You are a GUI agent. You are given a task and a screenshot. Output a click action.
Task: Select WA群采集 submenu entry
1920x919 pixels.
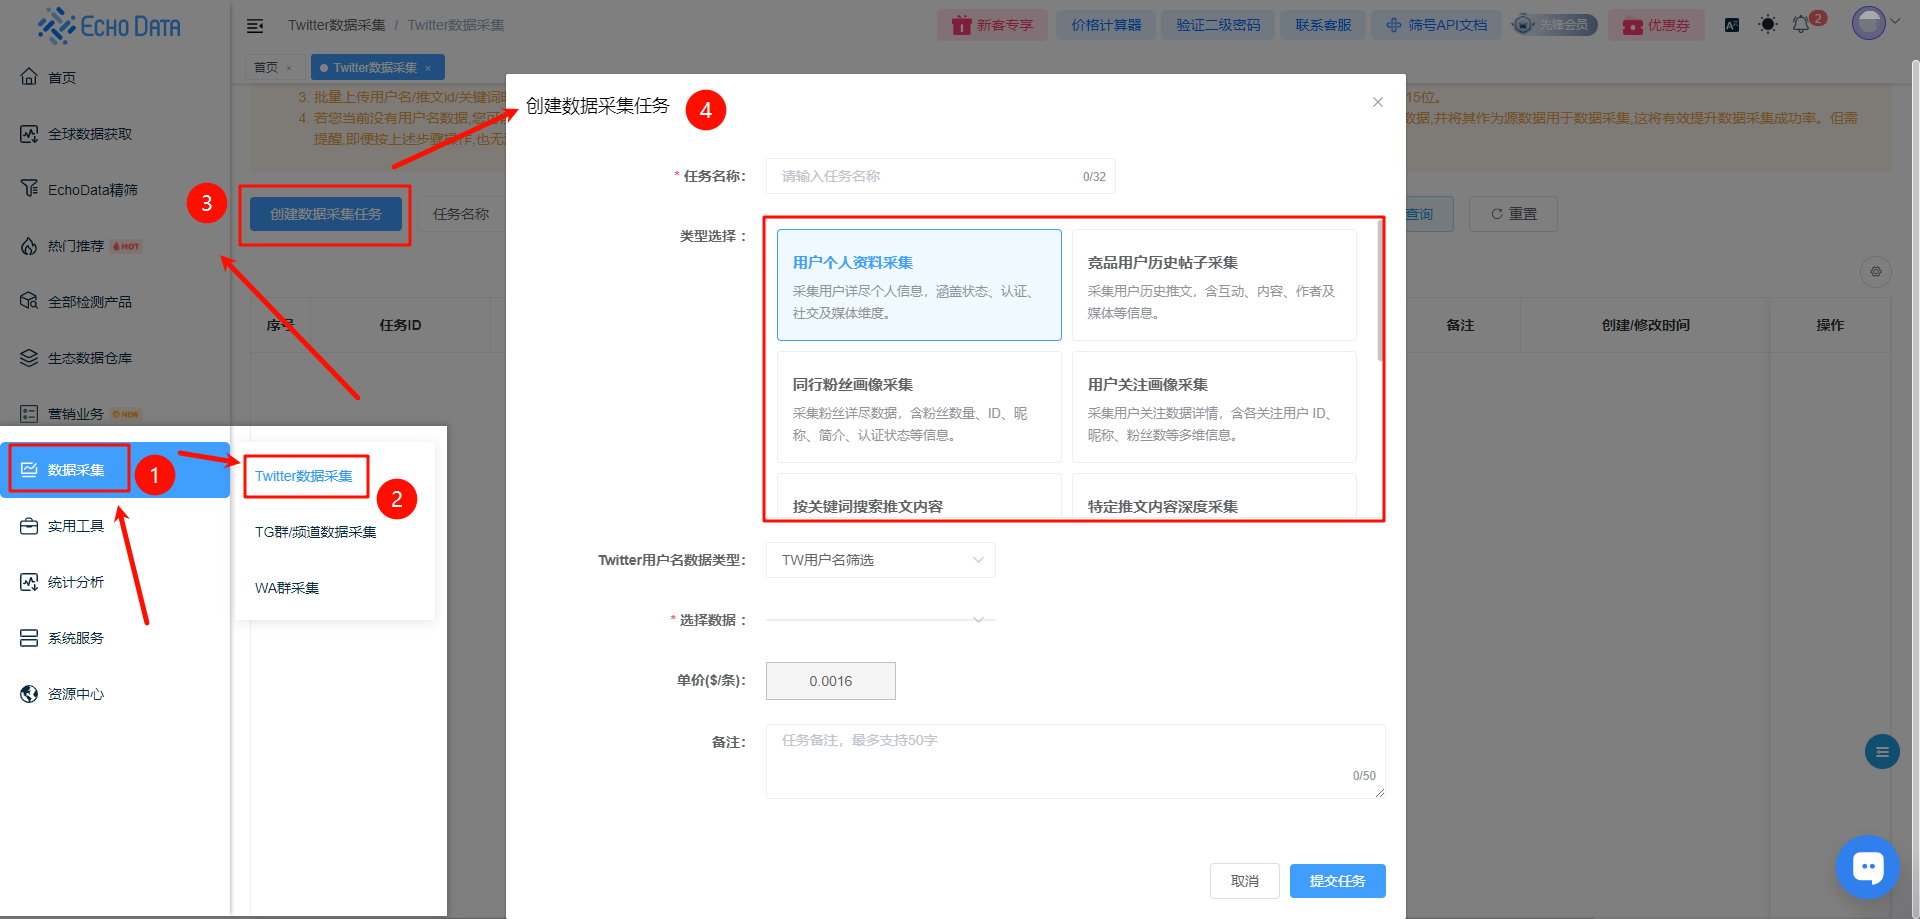287,588
